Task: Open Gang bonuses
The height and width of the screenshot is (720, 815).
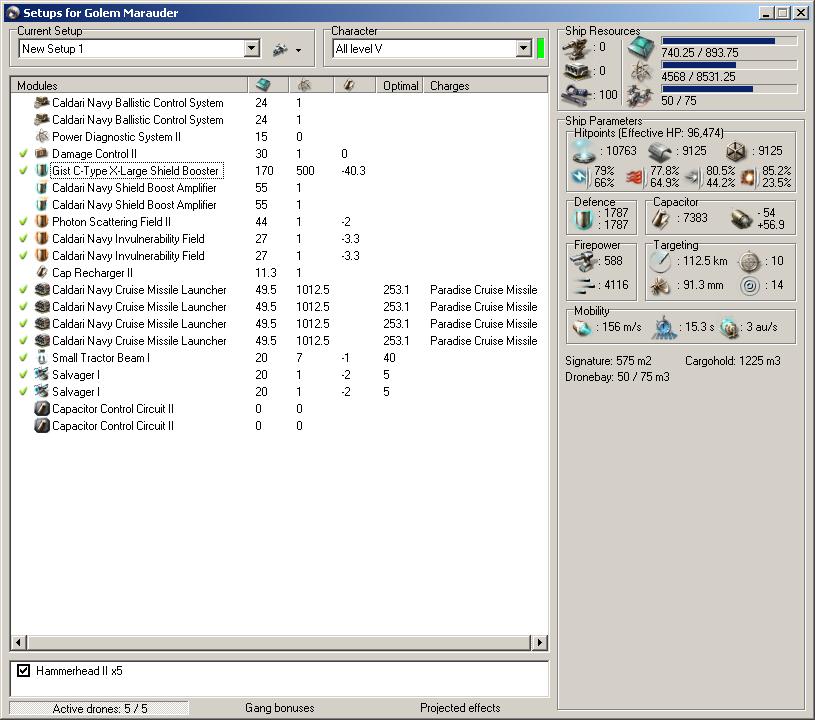Action: pyautogui.click(x=280, y=708)
